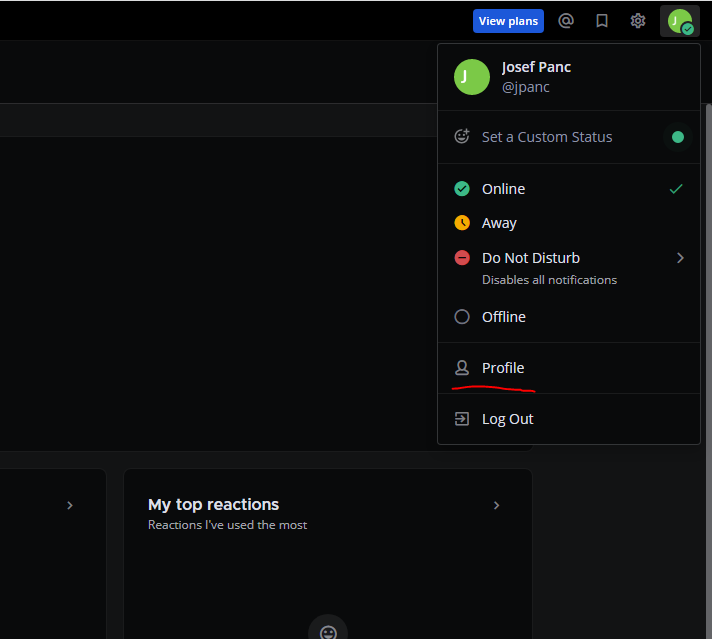
Task: Click the smiley icon under top reactions
Action: pyautogui.click(x=328, y=632)
